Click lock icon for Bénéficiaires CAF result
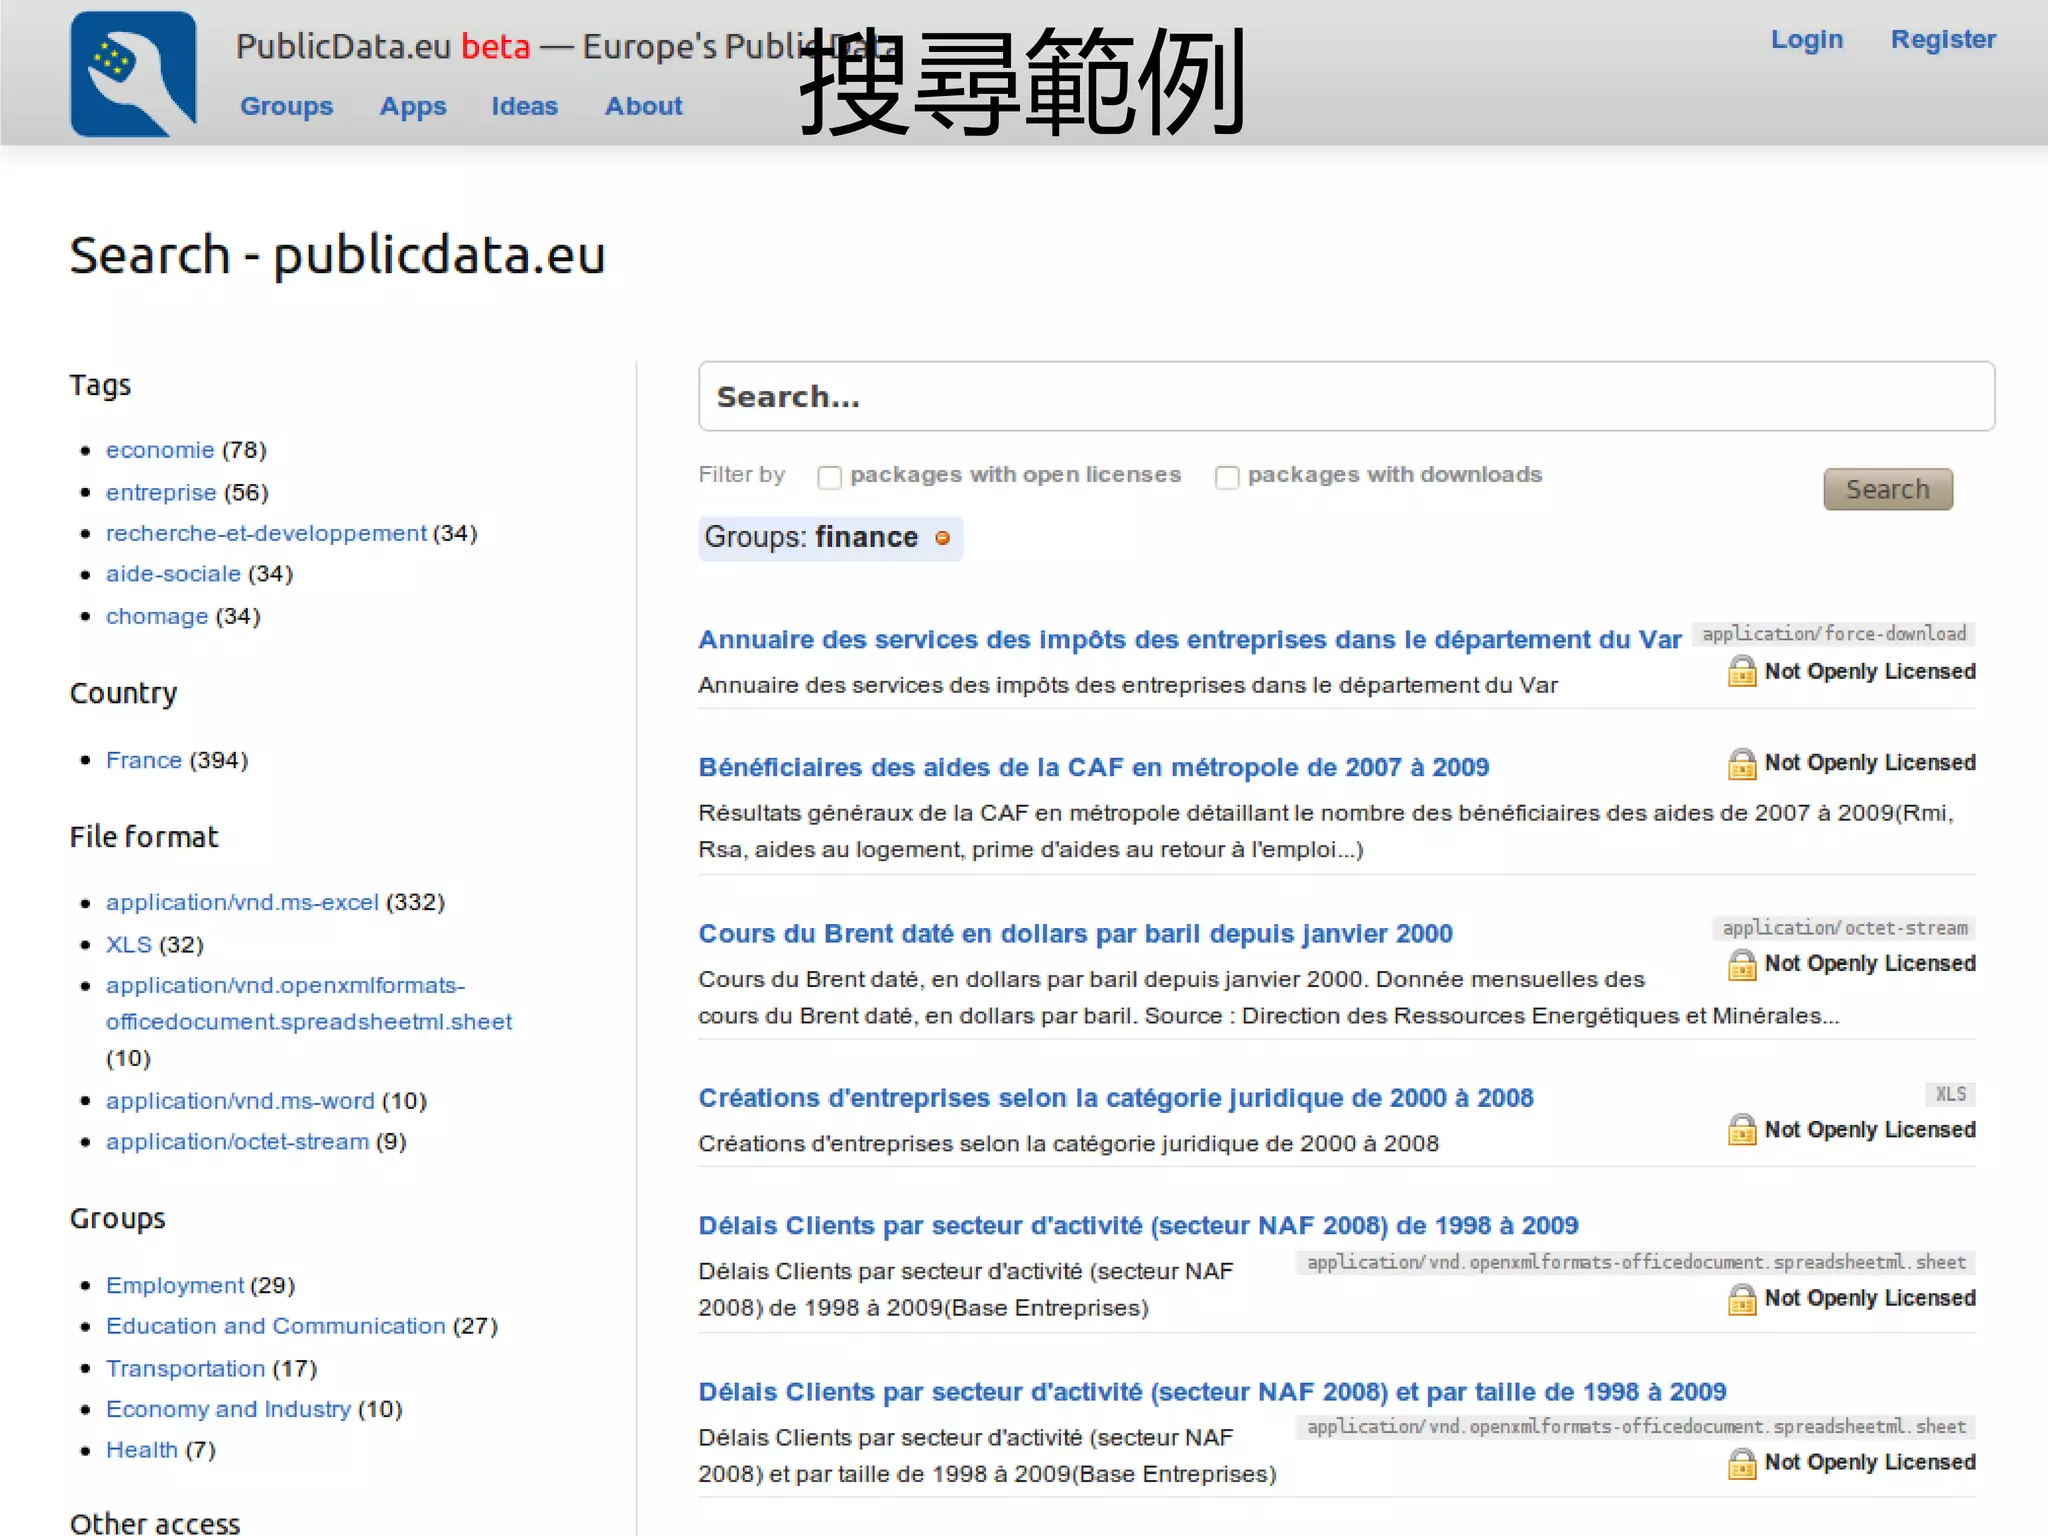 coord(1741,764)
